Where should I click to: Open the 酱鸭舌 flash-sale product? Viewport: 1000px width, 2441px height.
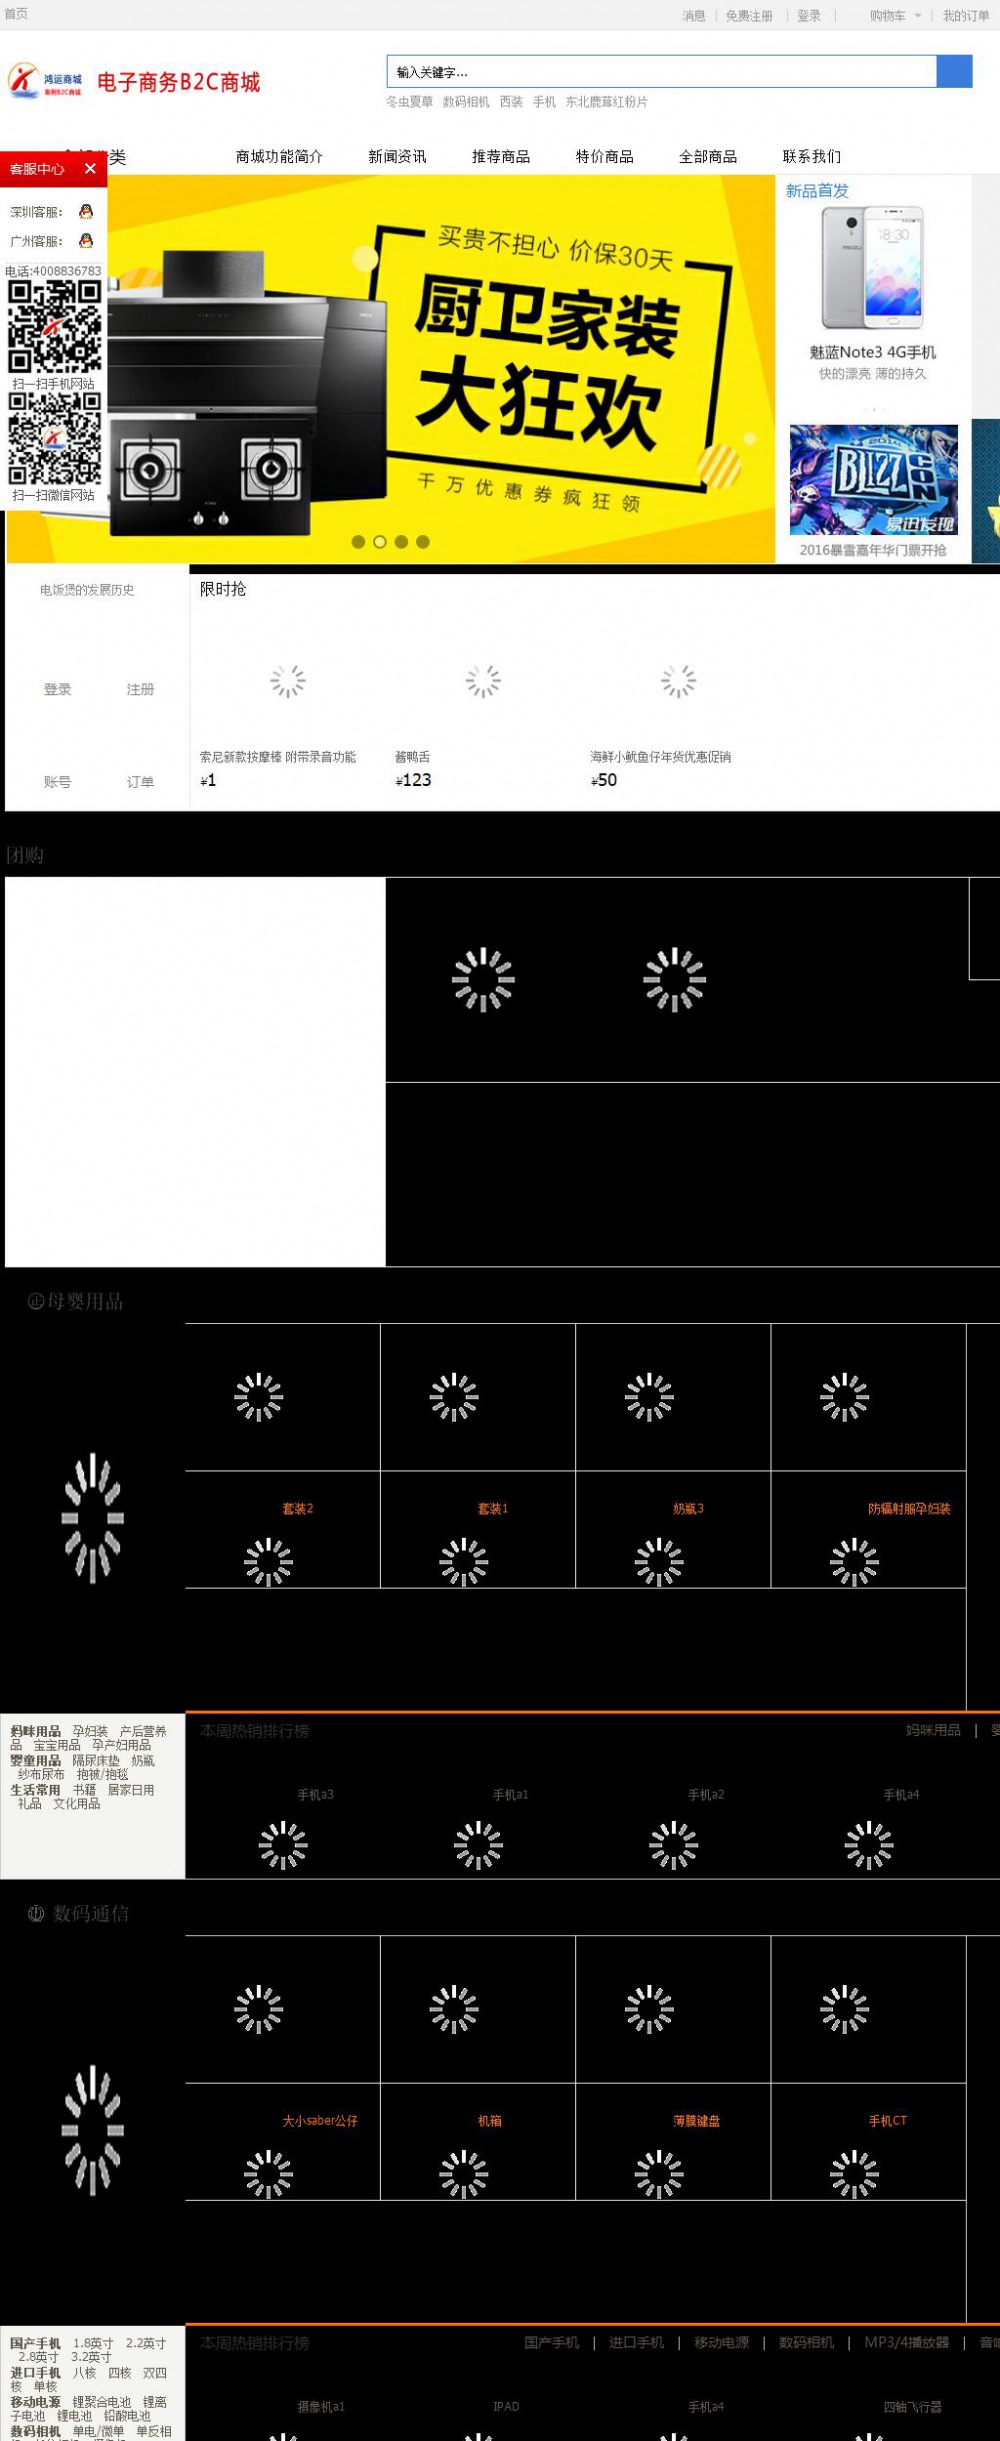click(412, 757)
